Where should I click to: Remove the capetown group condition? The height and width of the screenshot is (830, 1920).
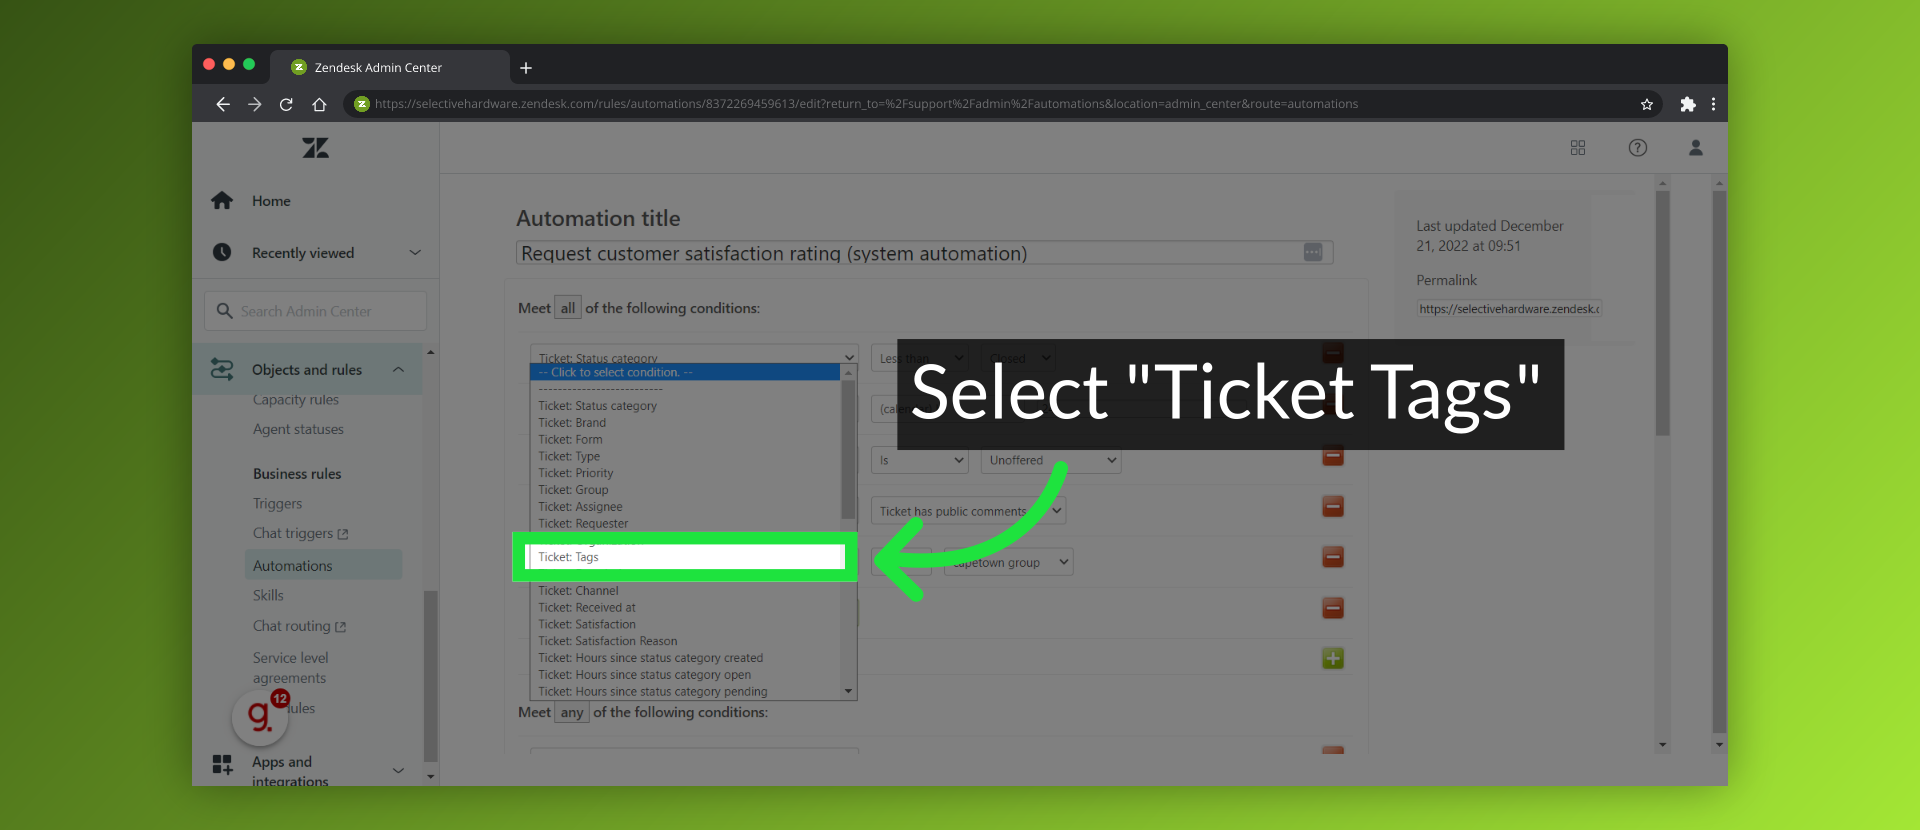click(x=1333, y=557)
